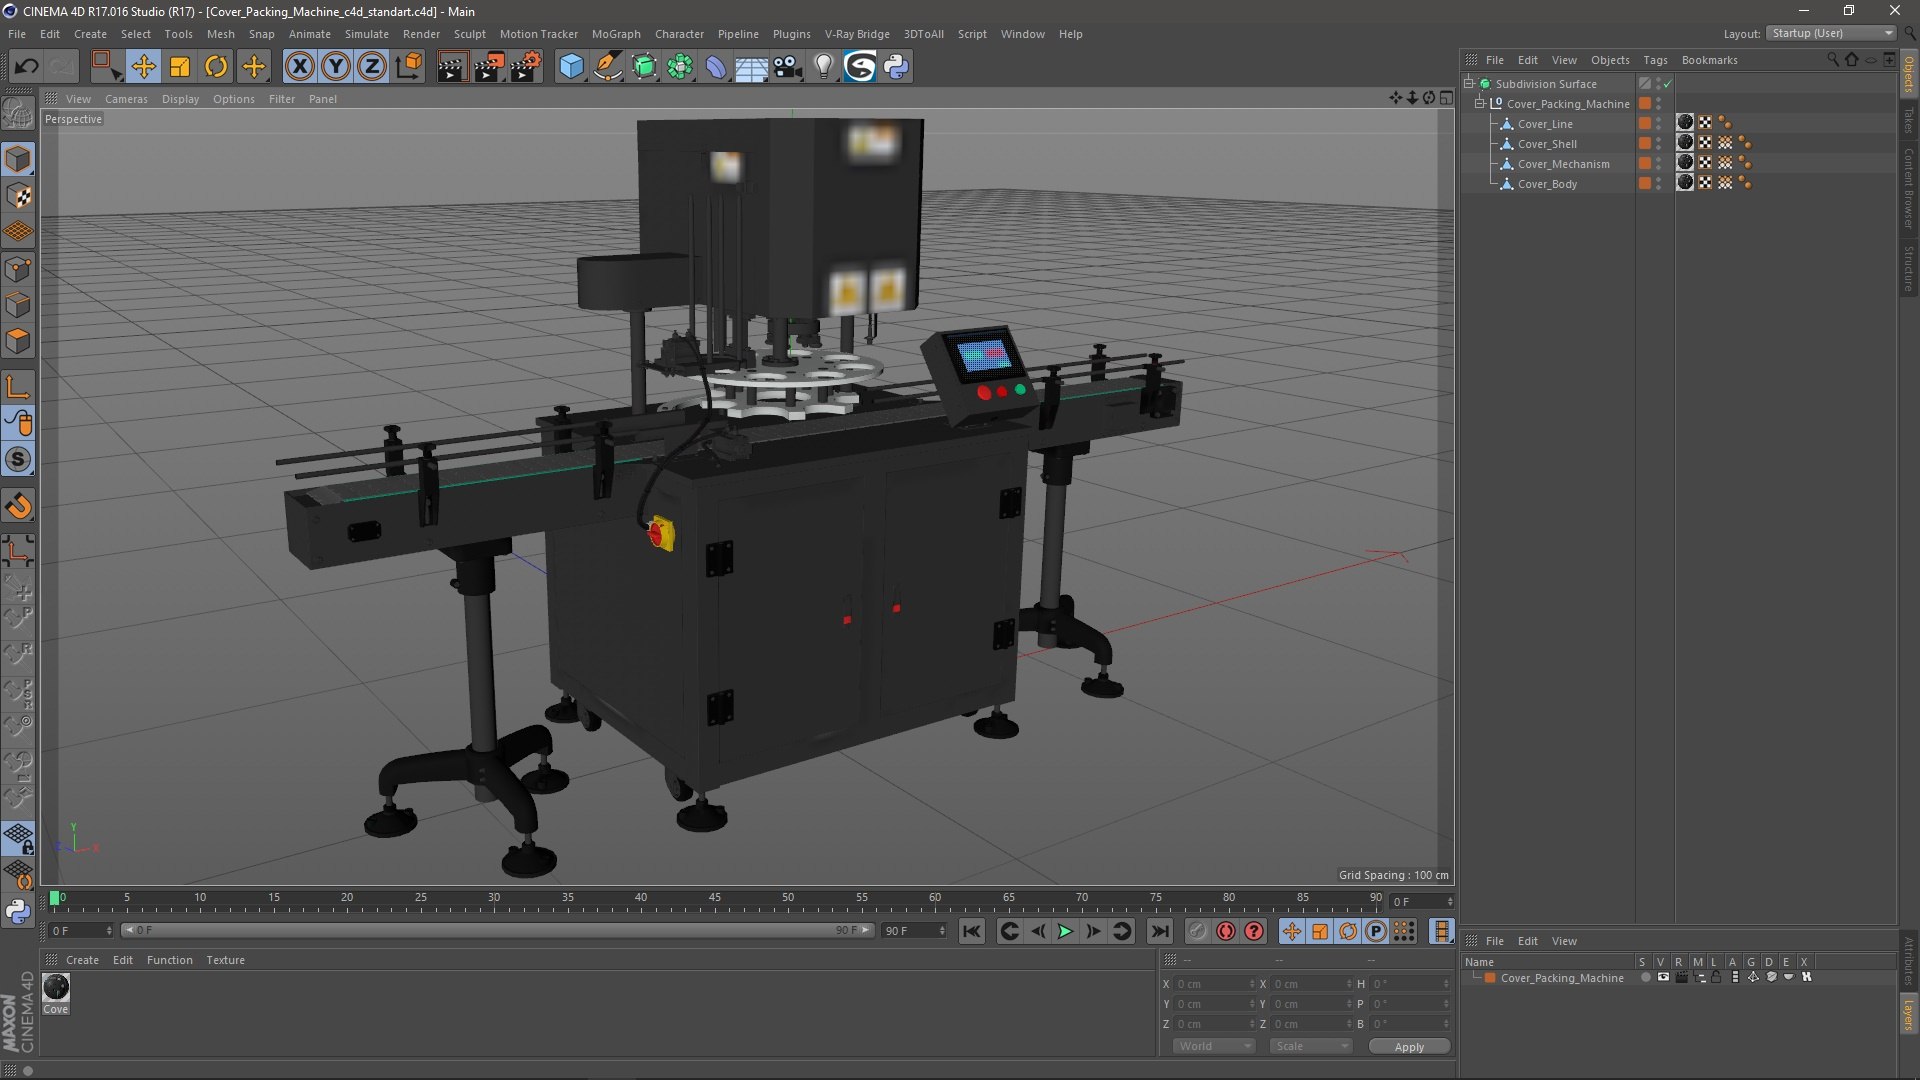This screenshot has height=1080, width=1920.
Task: Click the Python script icon in toolbar
Action: coord(897,67)
